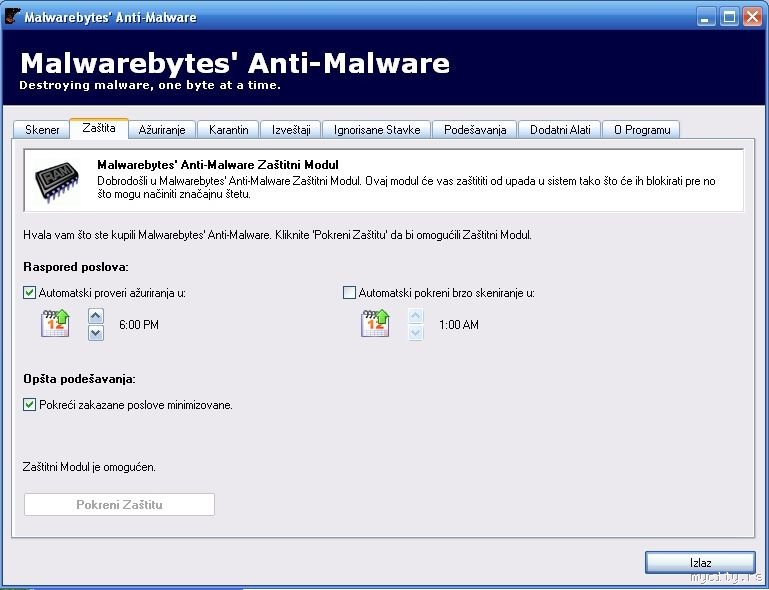Minimize the Malwarebytes window

pos(706,17)
